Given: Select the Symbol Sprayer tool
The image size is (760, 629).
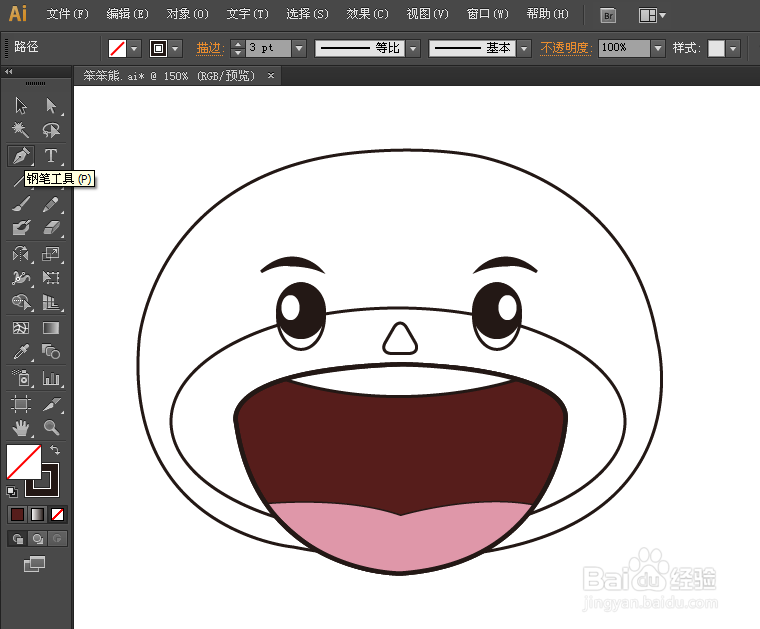Looking at the screenshot, I should click(21, 377).
